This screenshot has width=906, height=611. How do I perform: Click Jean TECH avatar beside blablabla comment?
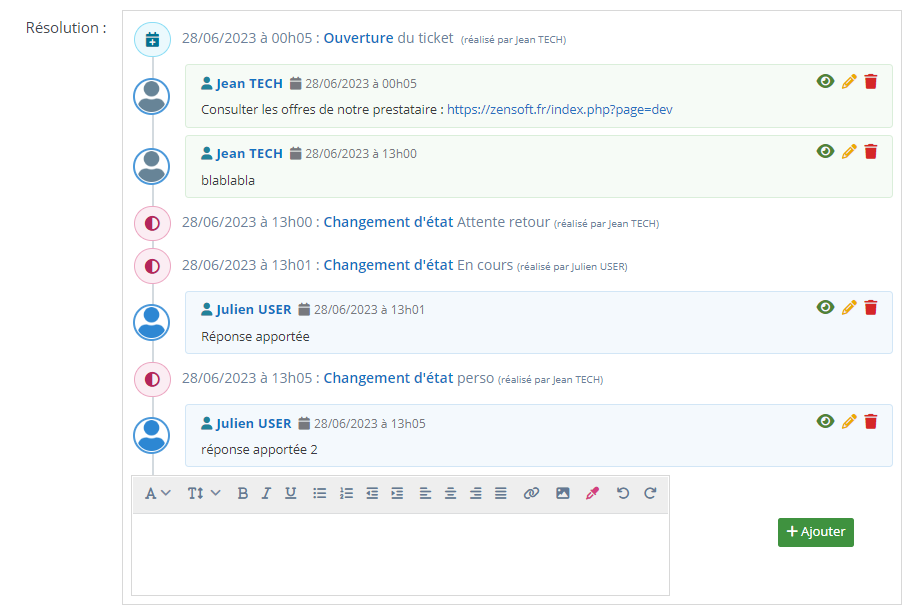tap(151, 166)
